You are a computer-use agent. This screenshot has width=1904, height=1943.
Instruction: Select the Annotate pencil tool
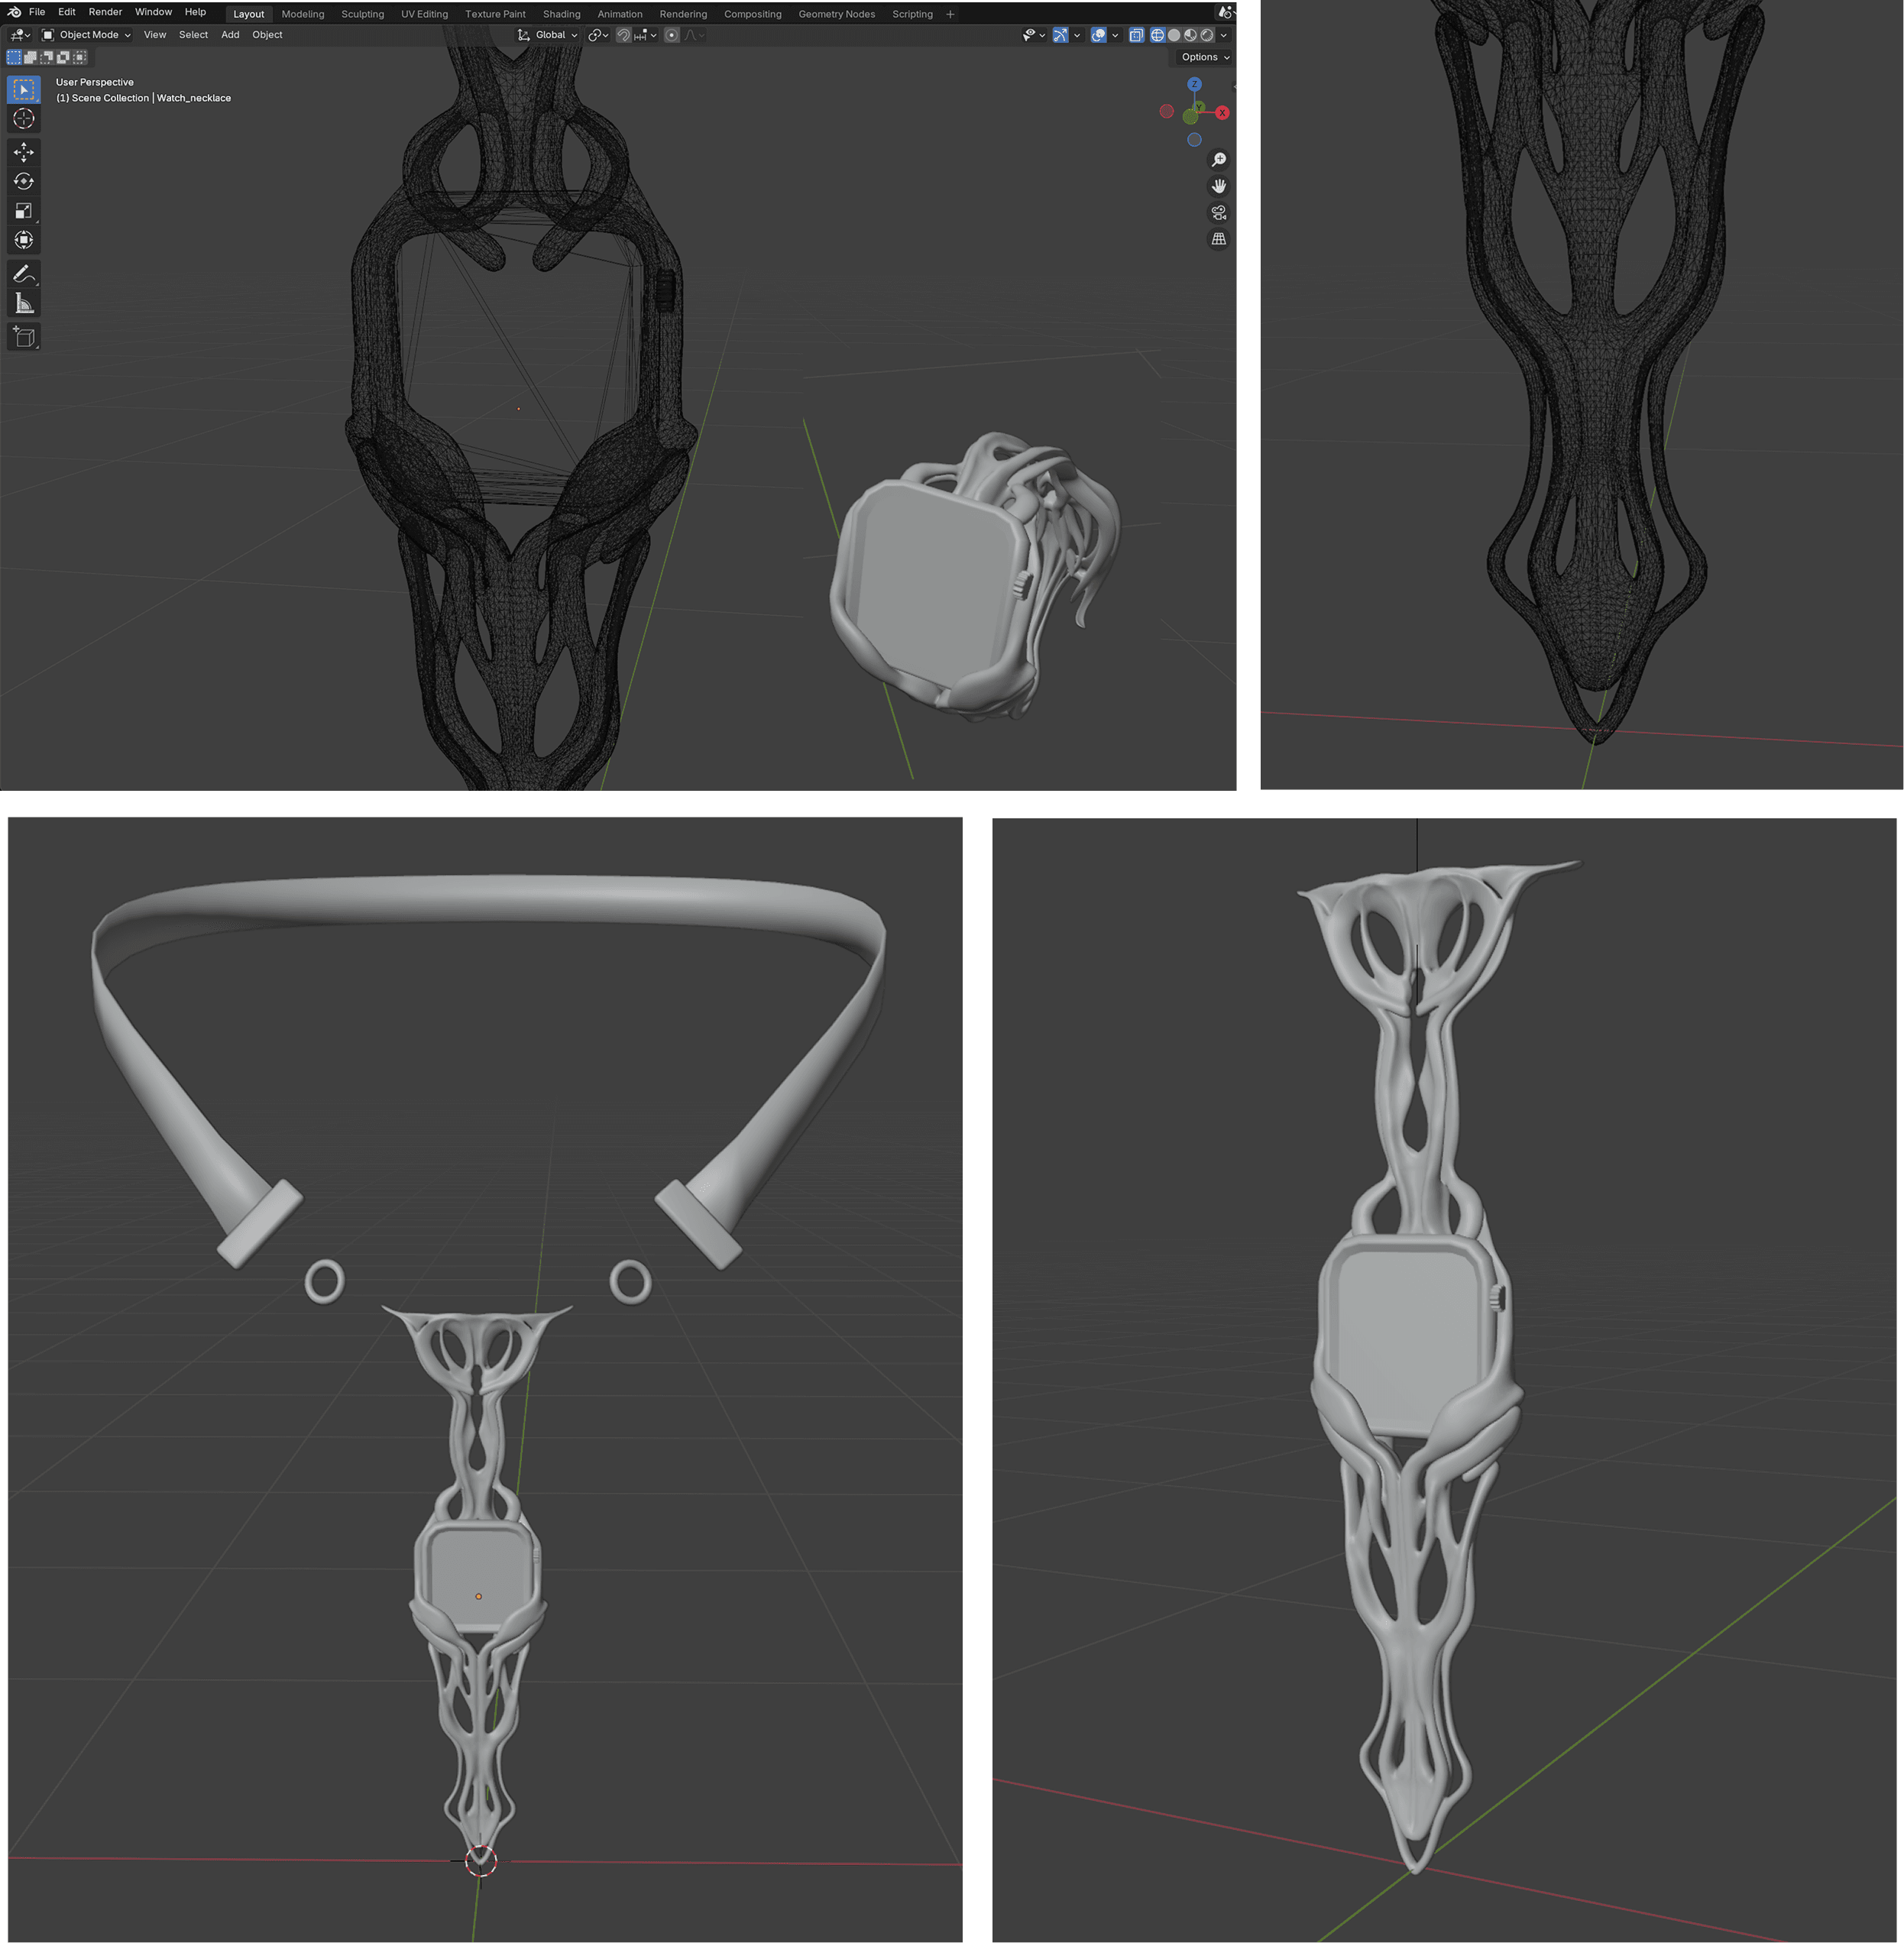click(24, 273)
